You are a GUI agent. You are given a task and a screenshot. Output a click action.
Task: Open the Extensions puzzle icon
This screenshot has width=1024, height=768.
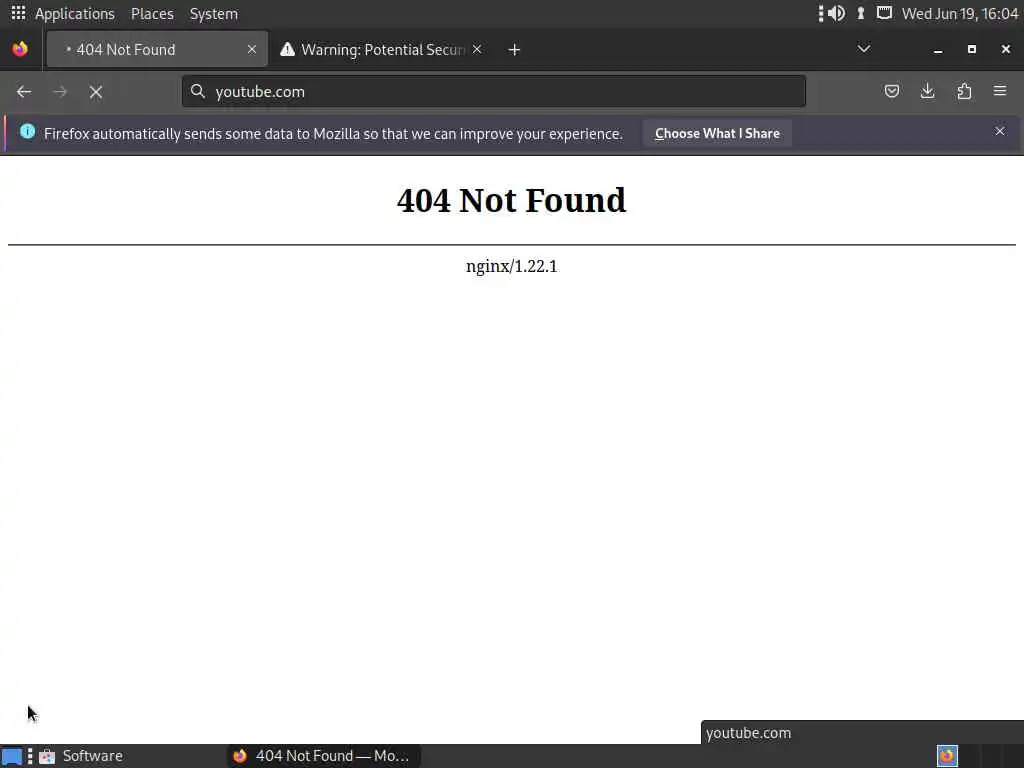click(964, 91)
